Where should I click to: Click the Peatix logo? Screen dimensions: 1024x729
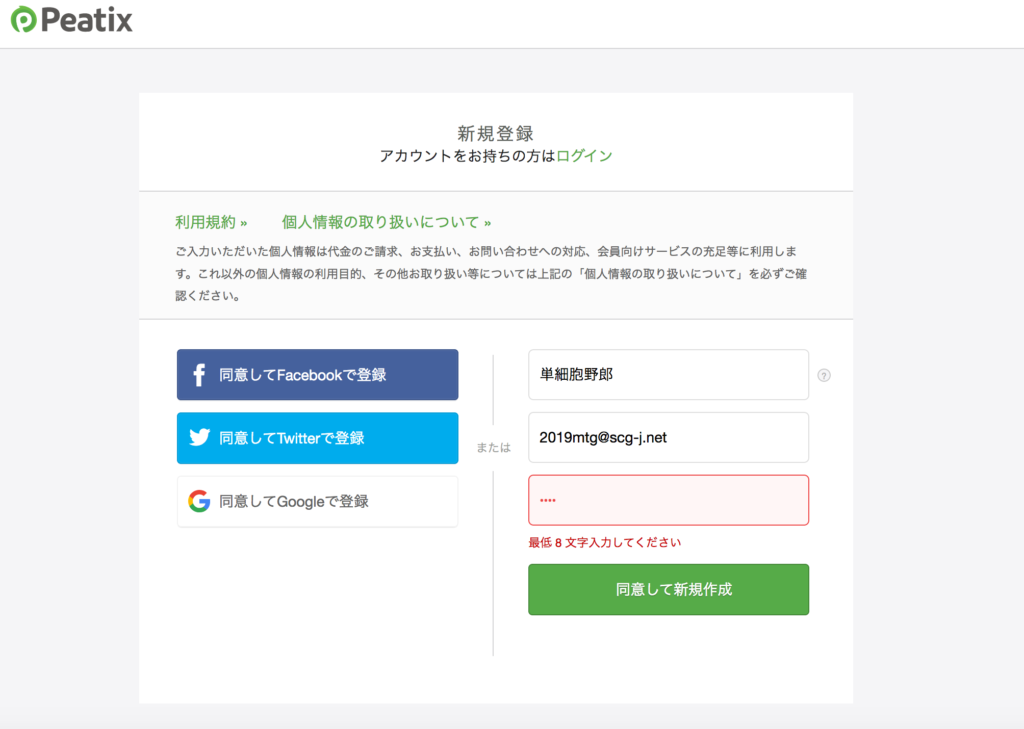72,20
